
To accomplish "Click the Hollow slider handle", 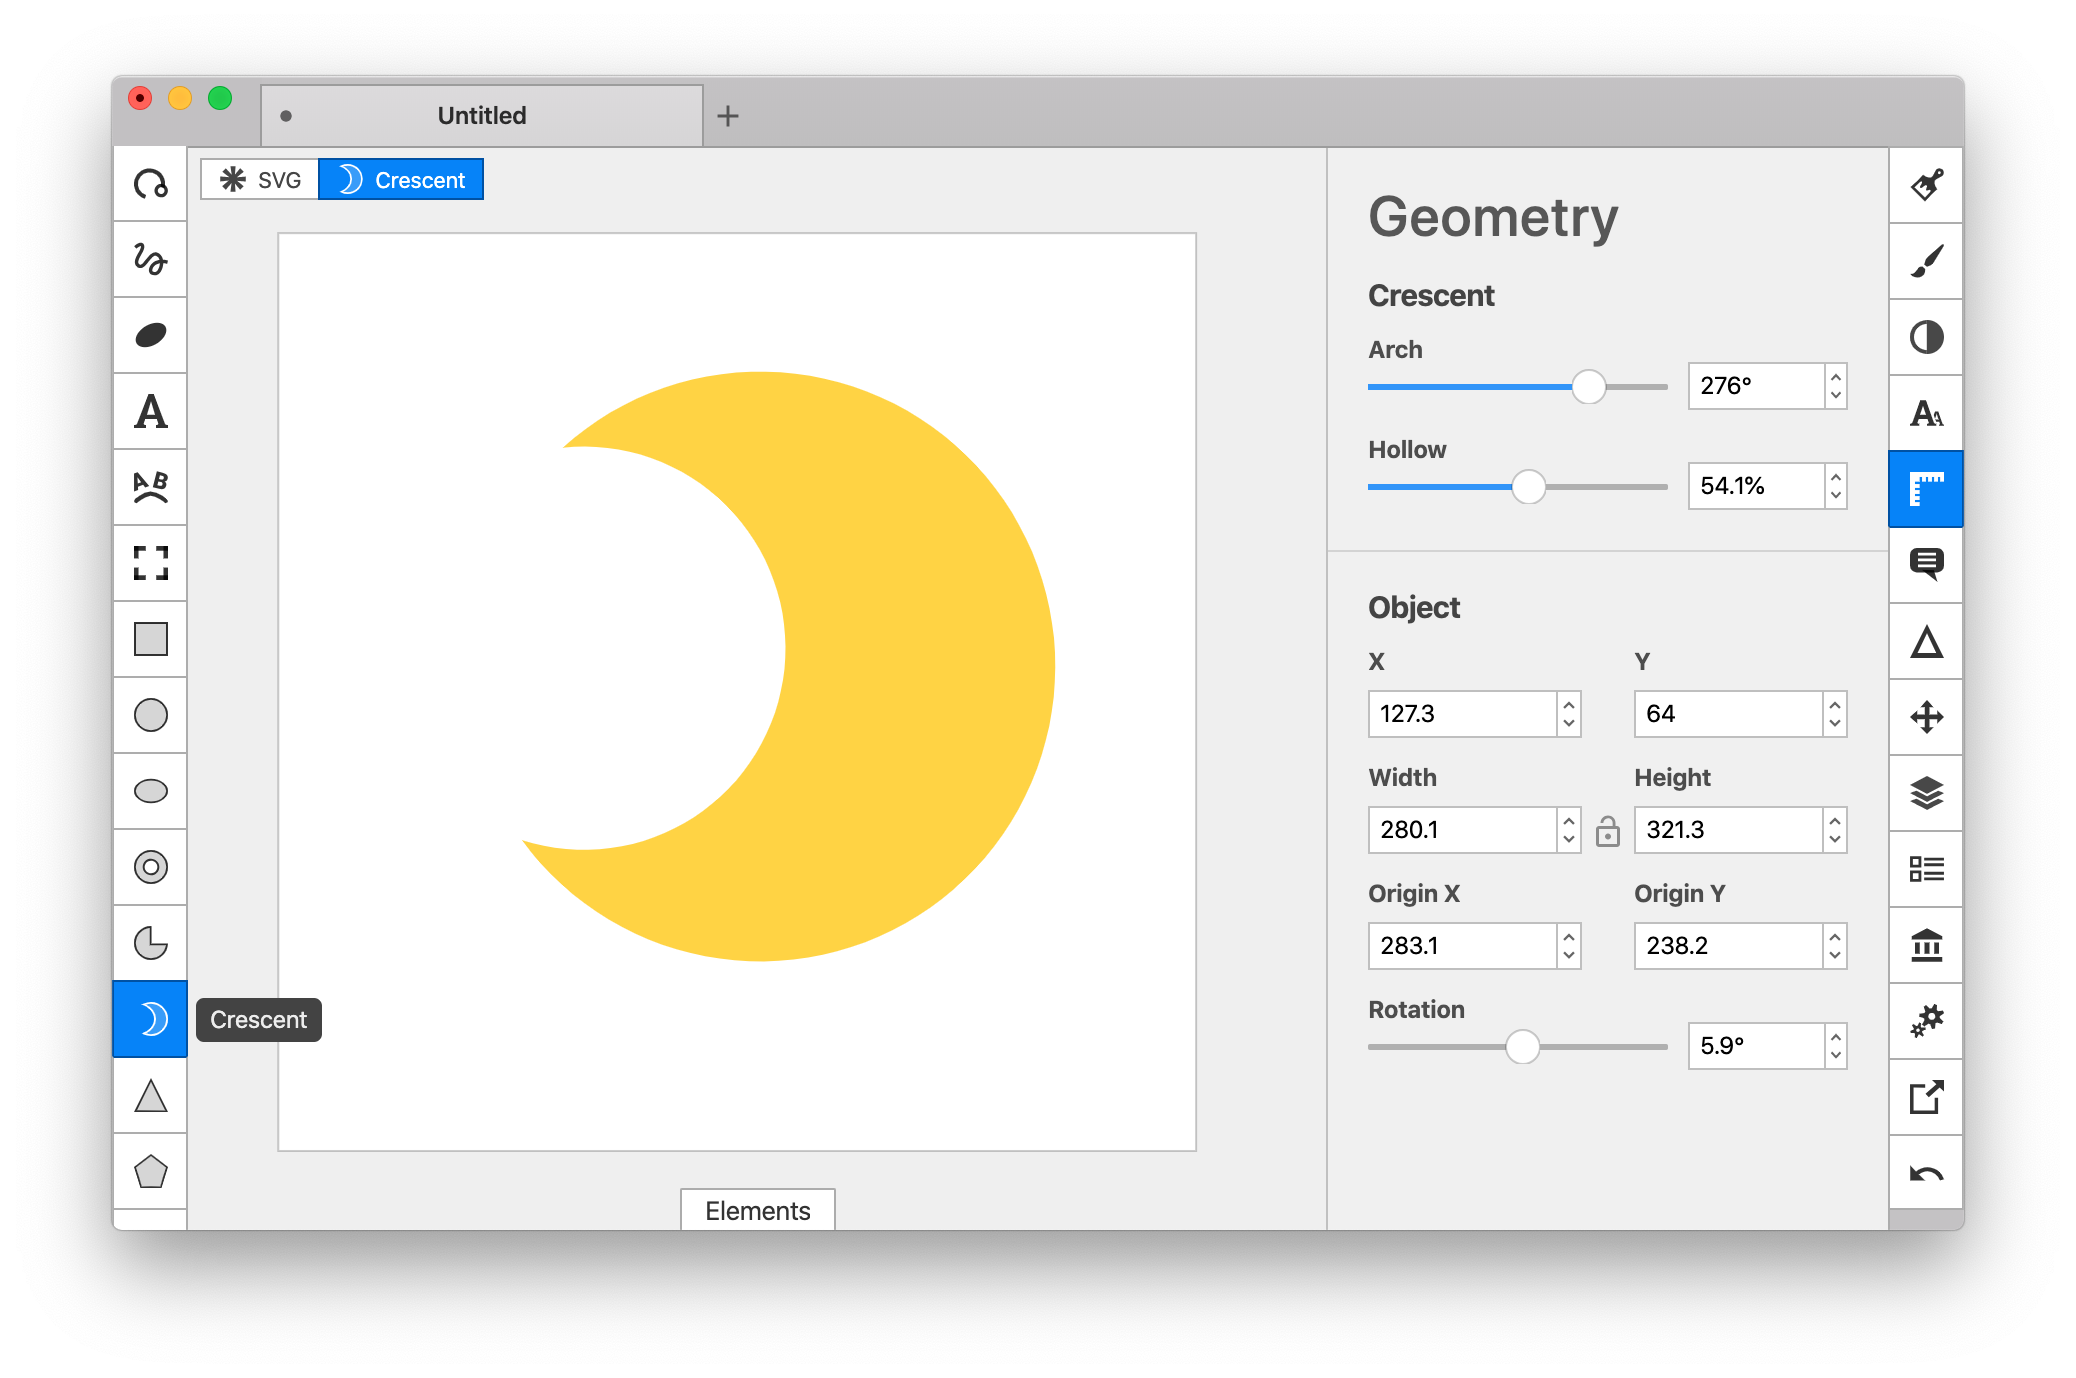I will click(x=1530, y=488).
